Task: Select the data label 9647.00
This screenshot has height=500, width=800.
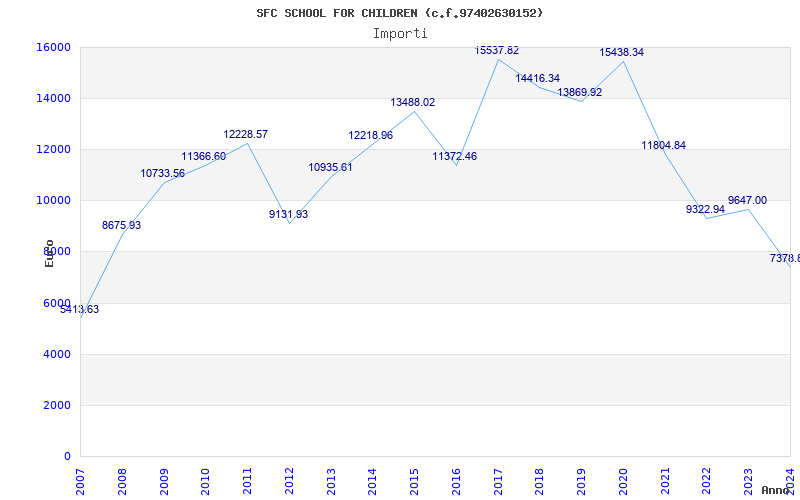Action: pos(747,200)
